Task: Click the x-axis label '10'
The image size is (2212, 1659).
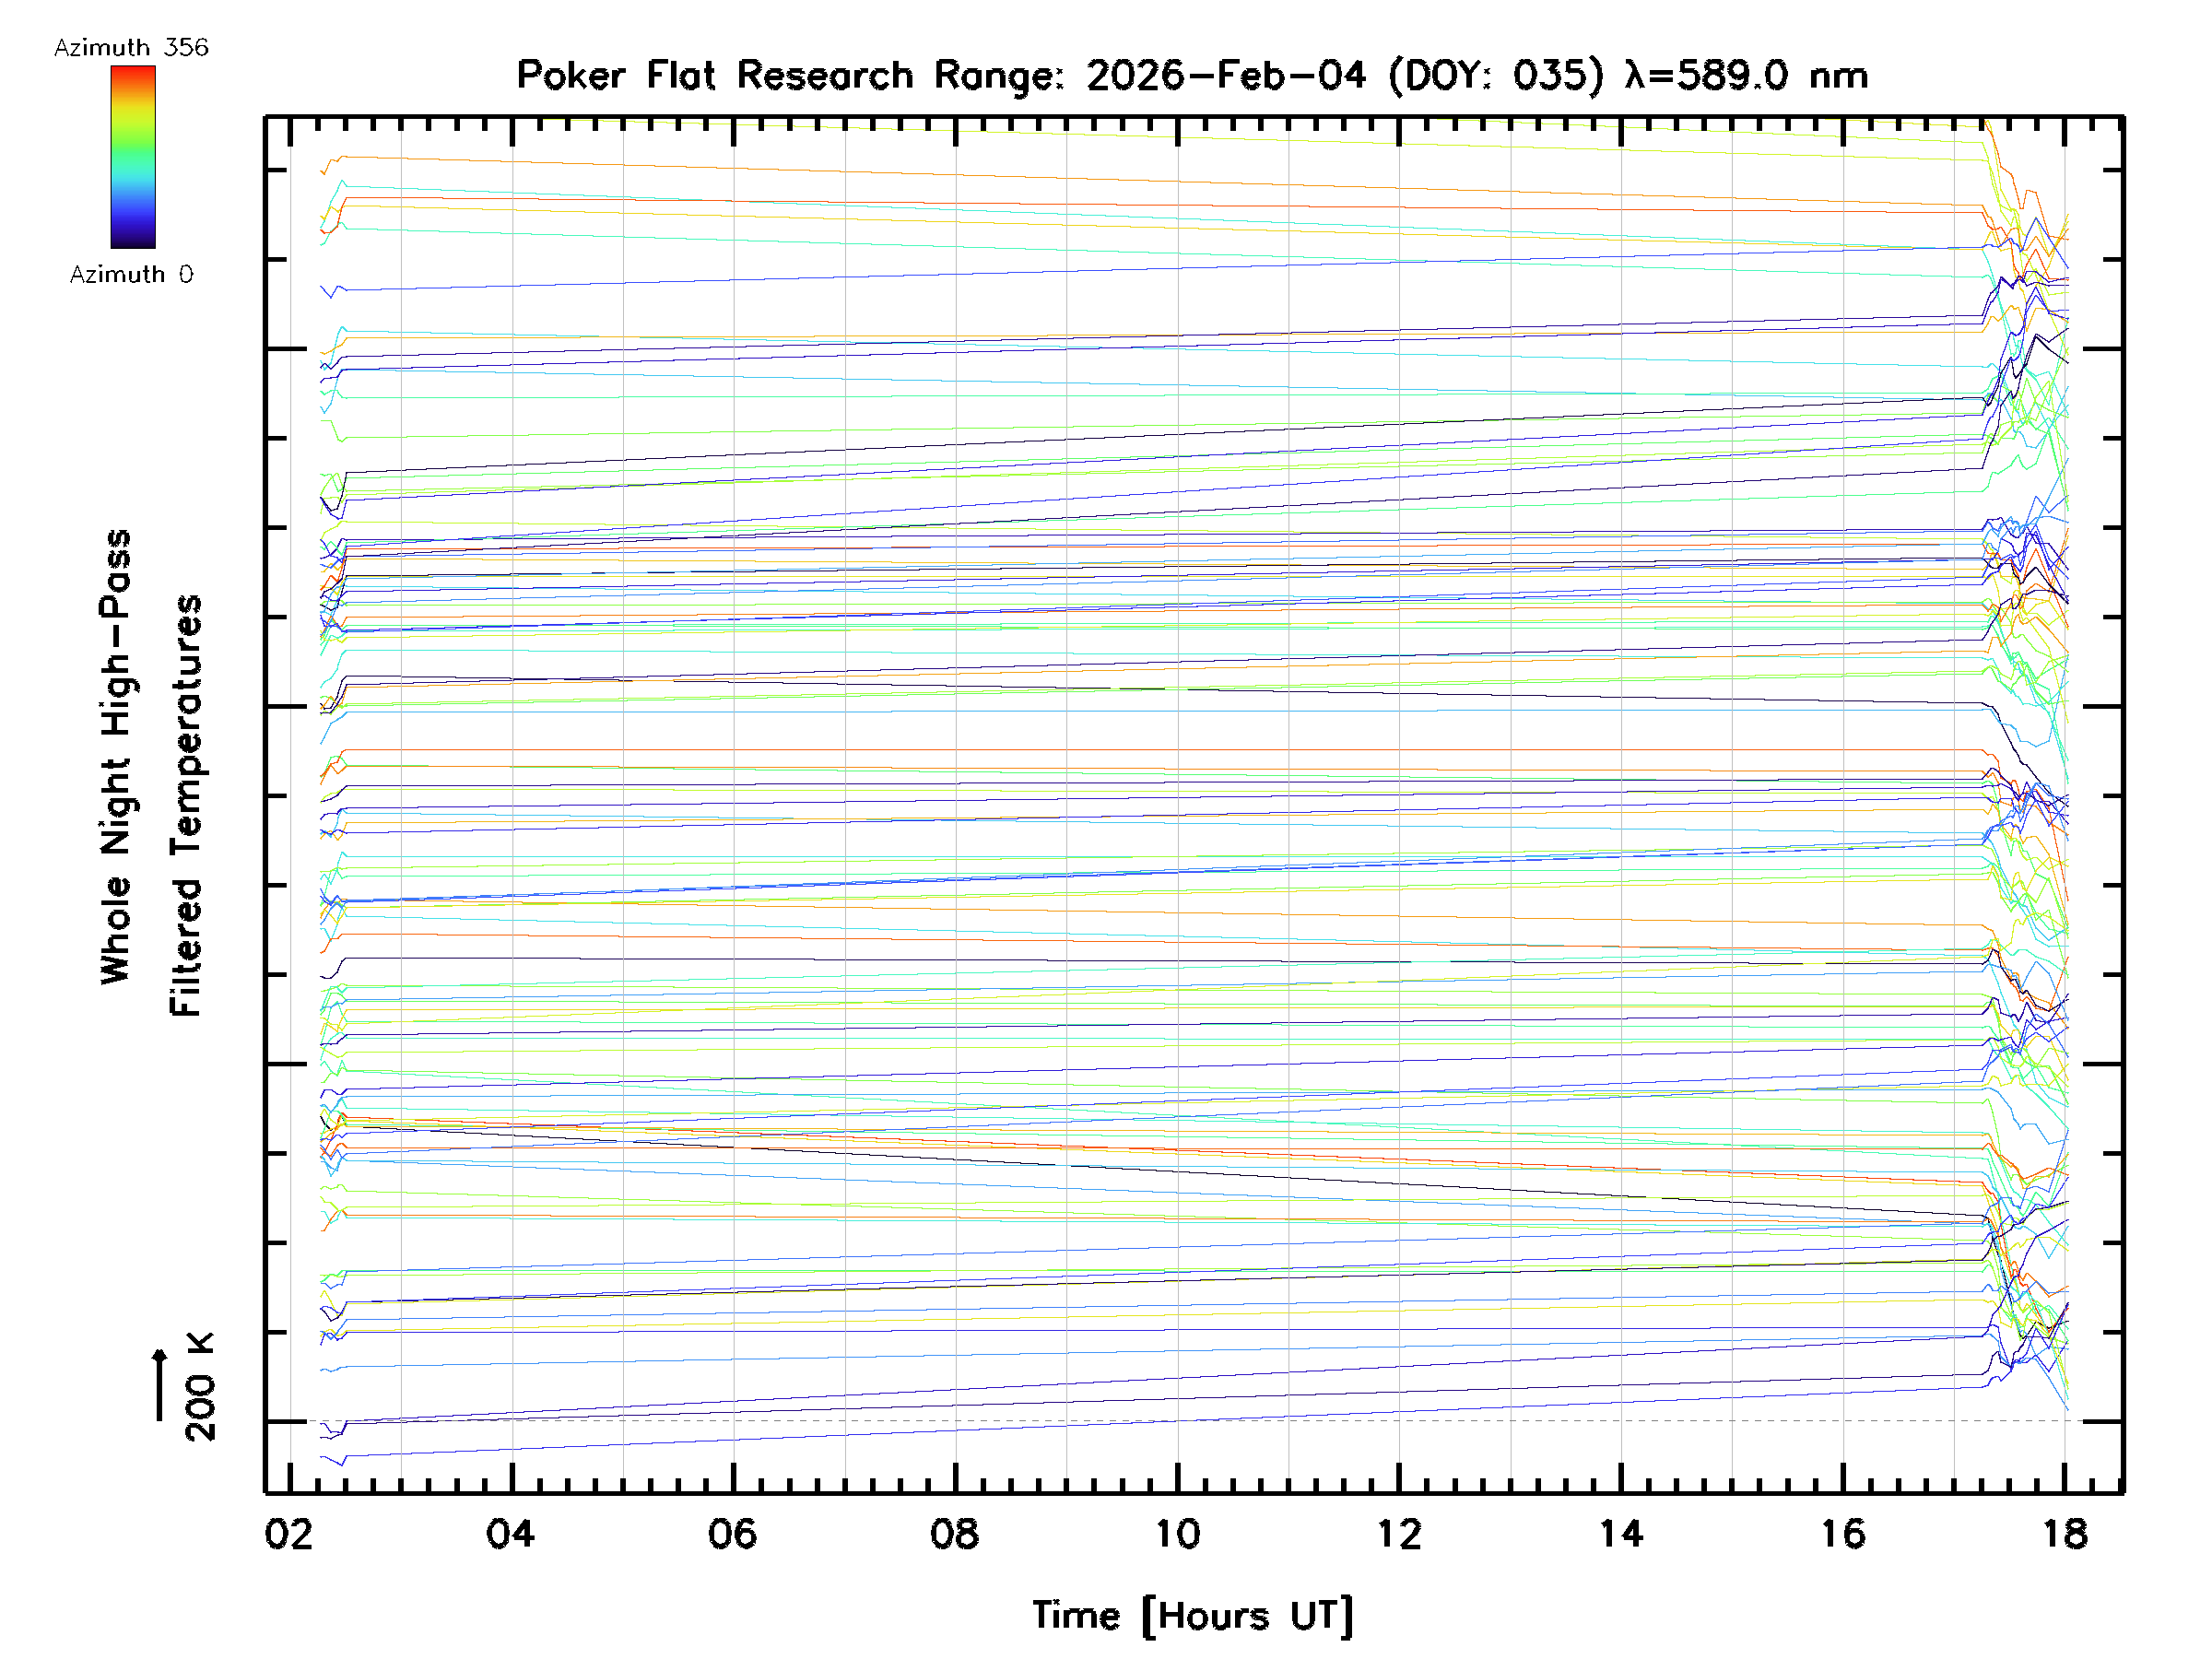Action: click(x=1177, y=1535)
